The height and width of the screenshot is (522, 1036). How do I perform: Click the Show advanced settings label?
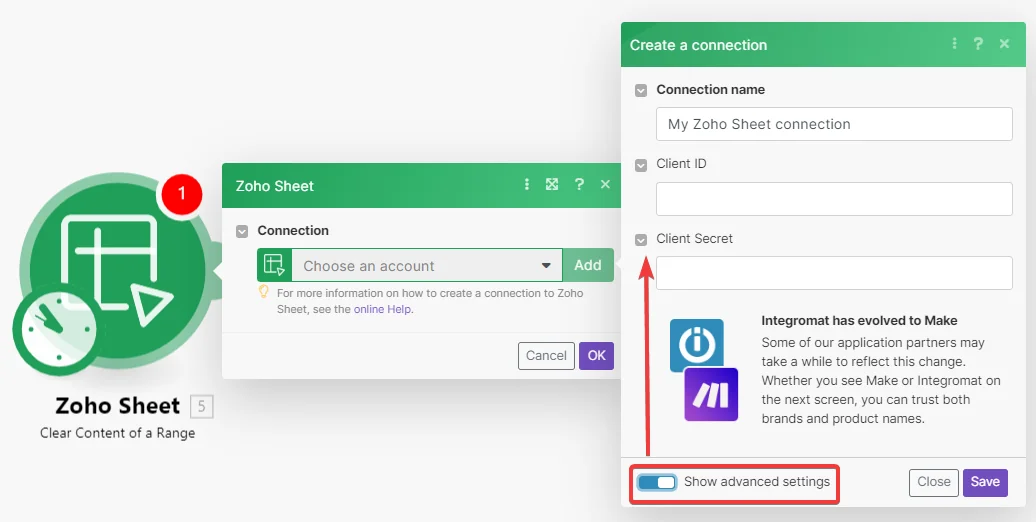point(757,482)
